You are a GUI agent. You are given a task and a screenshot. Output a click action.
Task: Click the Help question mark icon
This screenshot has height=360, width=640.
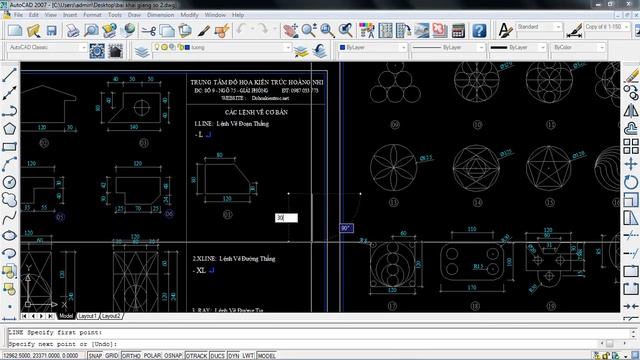pos(479,31)
